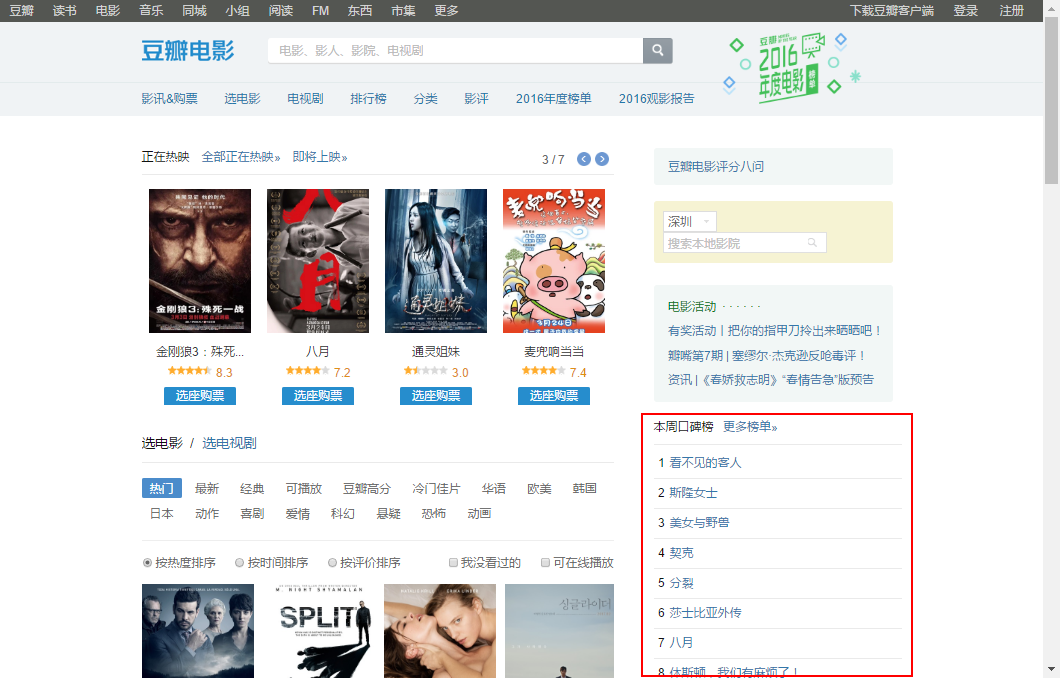Screen dimensions: 1060x678
Task: Click the 豆瓣电影 logo
Action: pos(188,51)
